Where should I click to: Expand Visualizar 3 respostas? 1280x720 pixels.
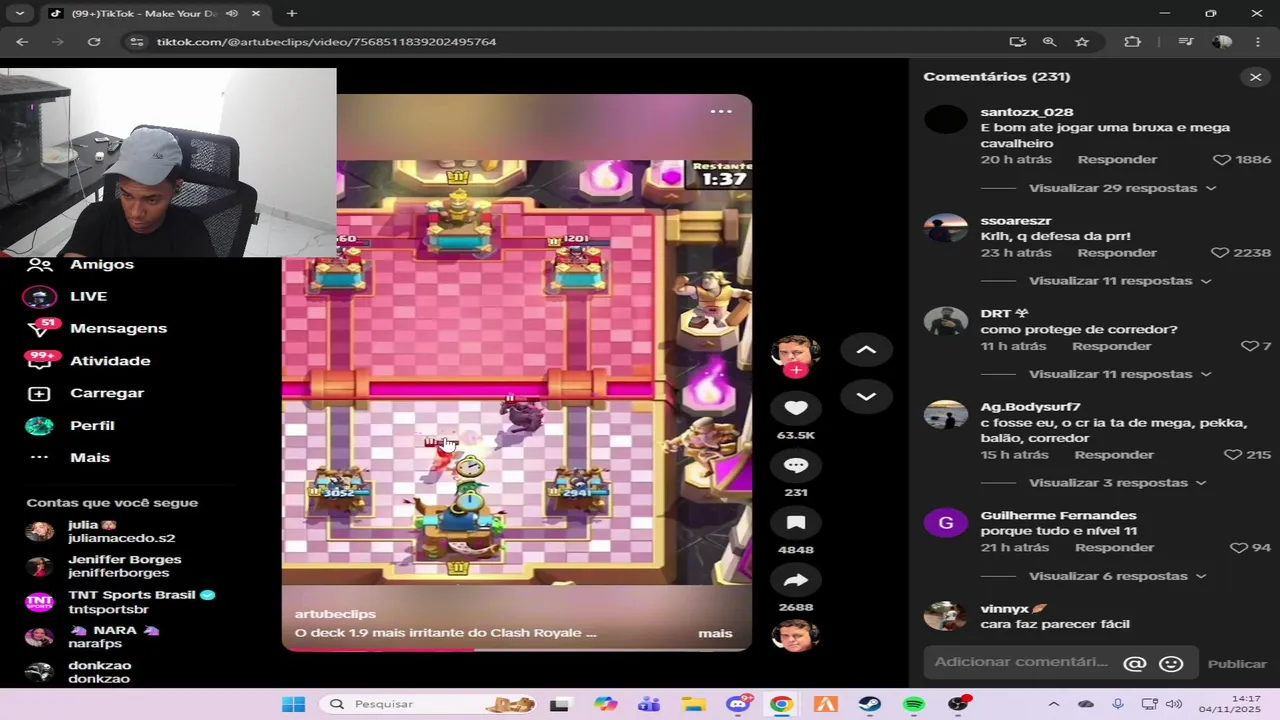click(1117, 482)
